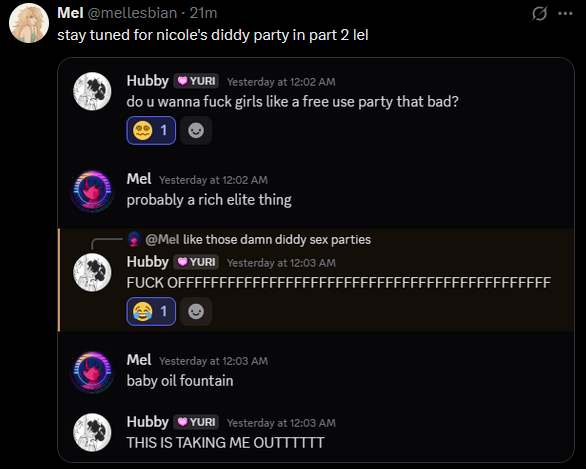Screen dimensions: 586x469
Task: Click Hubby's avatar on the replied message
Action: (x=92, y=272)
